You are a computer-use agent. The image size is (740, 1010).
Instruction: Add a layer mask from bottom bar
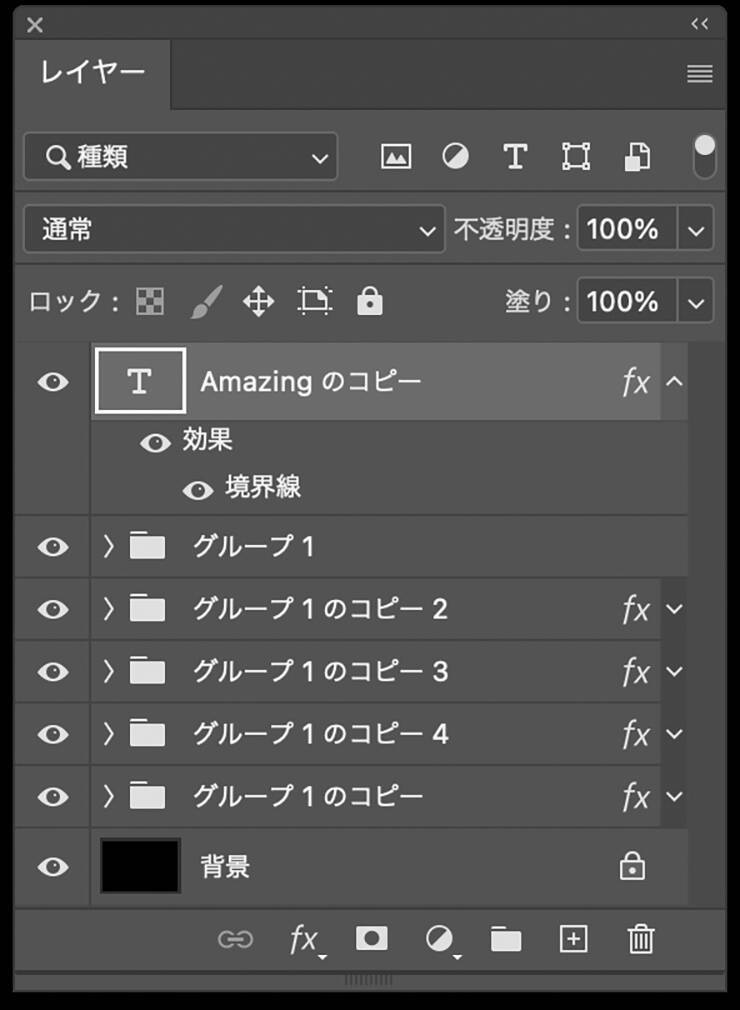[372, 939]
